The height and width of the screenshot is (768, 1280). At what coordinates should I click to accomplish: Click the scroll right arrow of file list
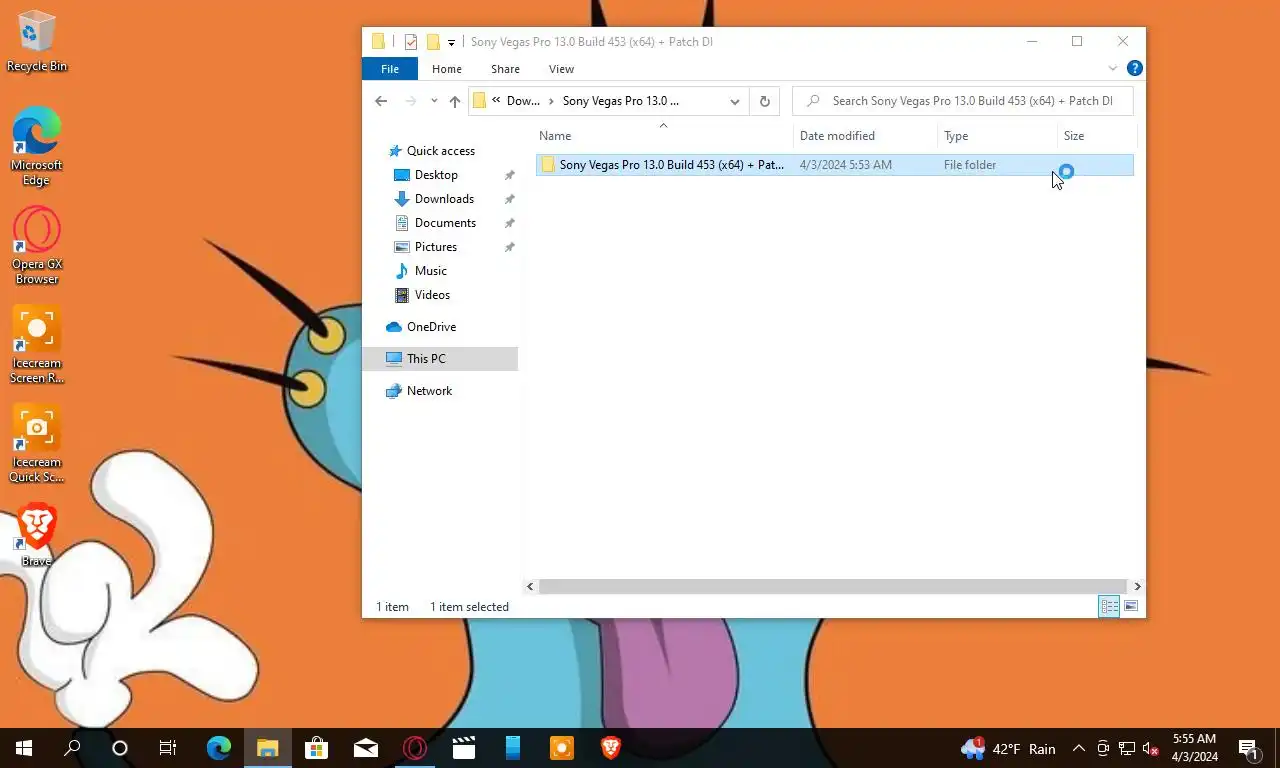[1137, 587]
